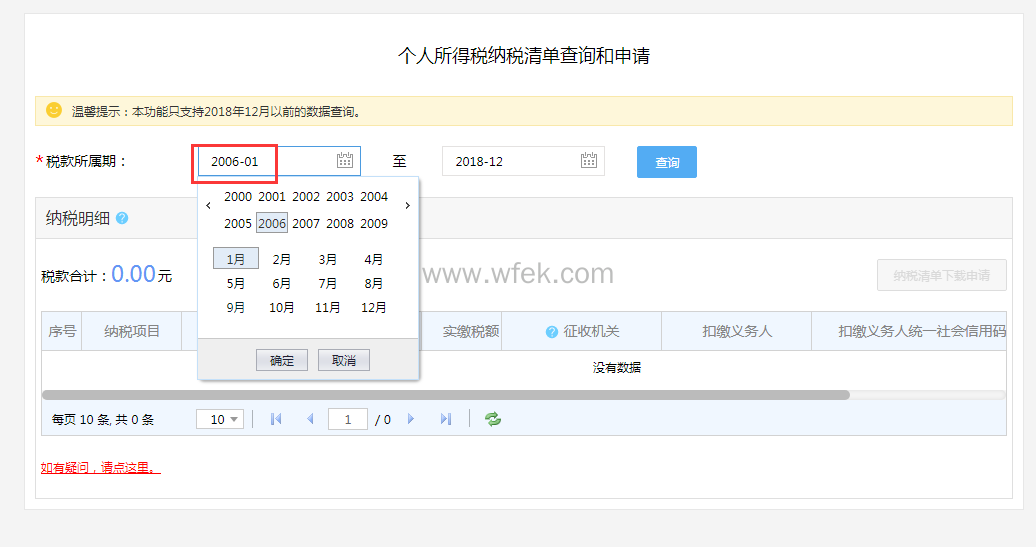Show next decade of years in picker
The width and height of the screenshot is (1036, 547).
(x=408, y=206)
